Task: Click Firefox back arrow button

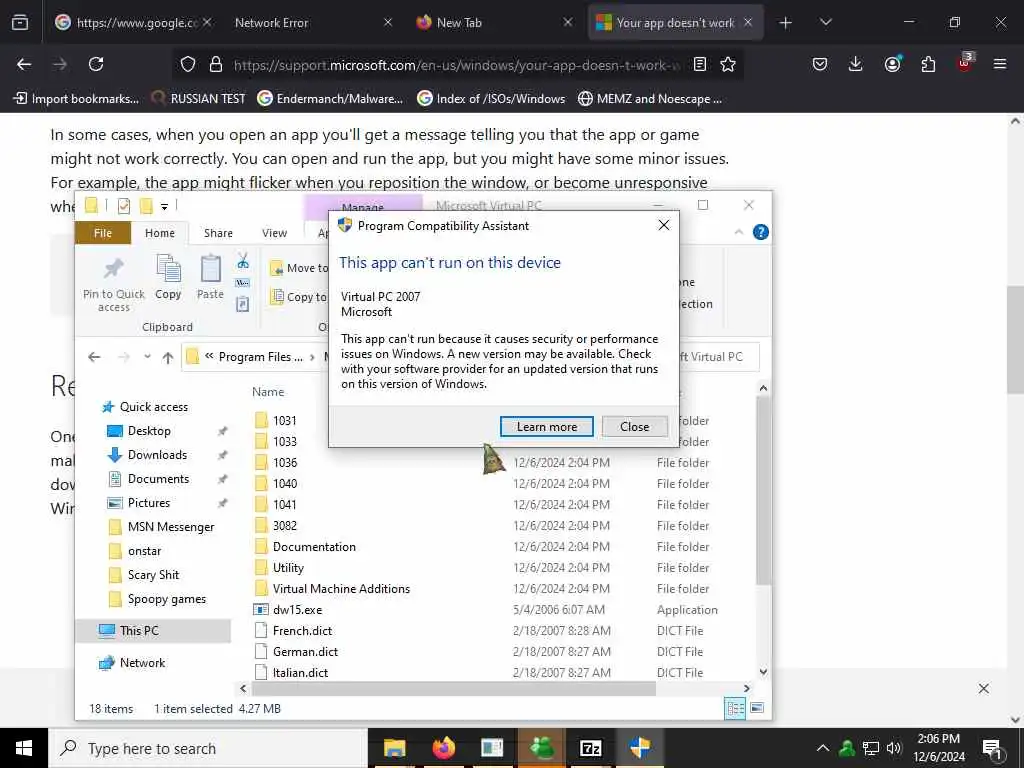Action: tap(24, 64)
